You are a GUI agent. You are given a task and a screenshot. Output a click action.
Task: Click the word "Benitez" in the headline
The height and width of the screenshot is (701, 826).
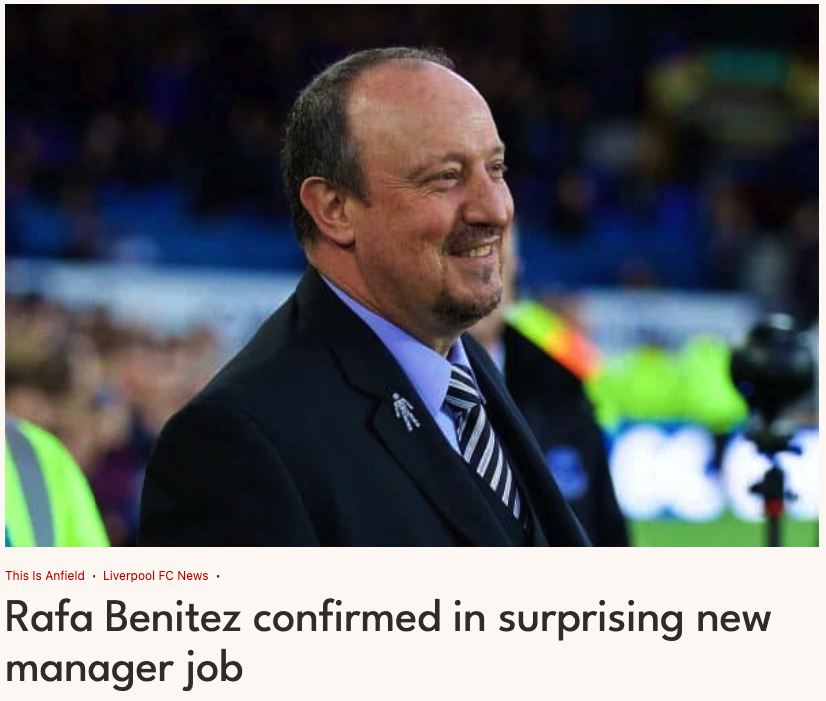tap(172, 618)
